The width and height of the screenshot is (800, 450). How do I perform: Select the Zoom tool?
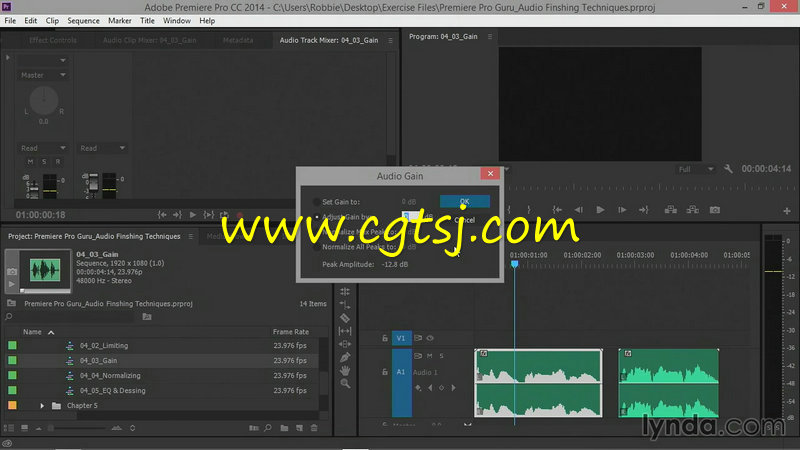click(x=345, y=383)
